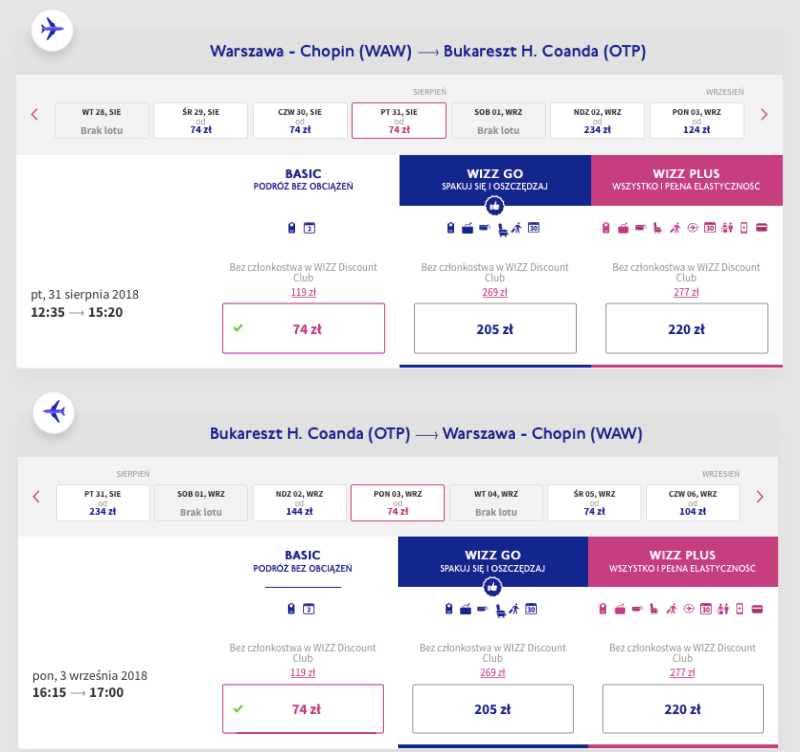
Task: Select return date CZW 06, WRZ 104 zł
Action: click(693, 503)
